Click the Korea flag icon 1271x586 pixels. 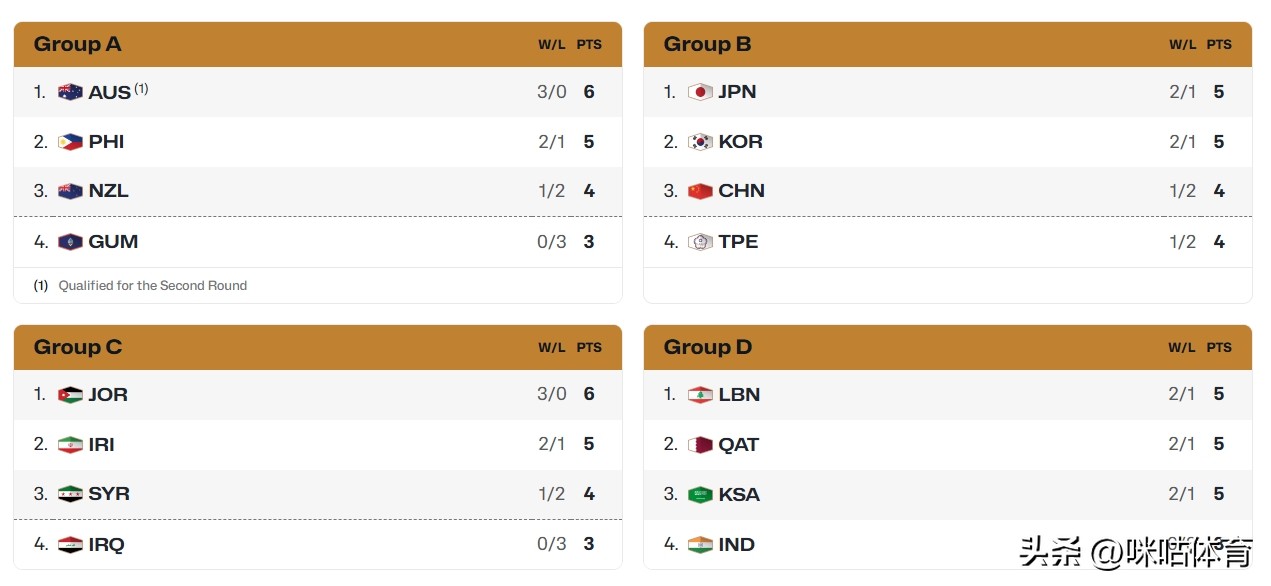click(x=700, y=142)
